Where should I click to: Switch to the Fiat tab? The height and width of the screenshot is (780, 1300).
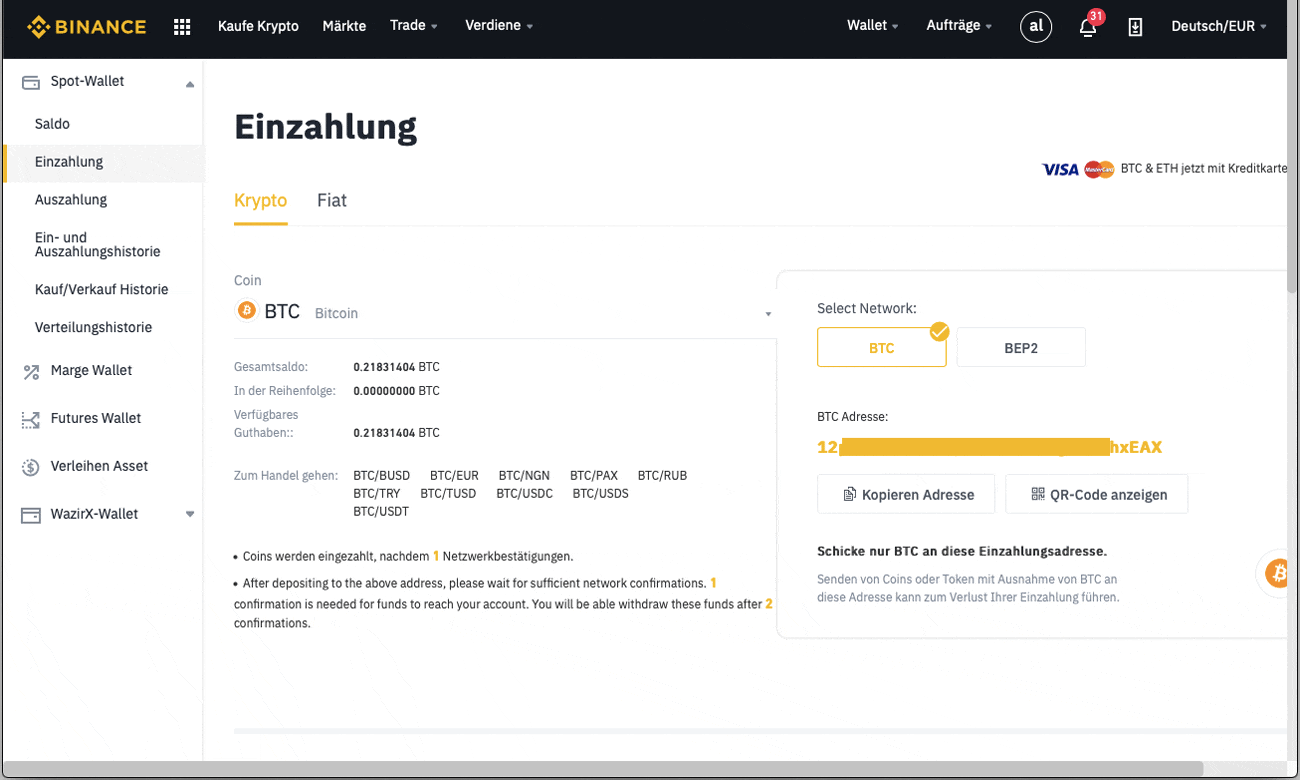click(331, 200)
